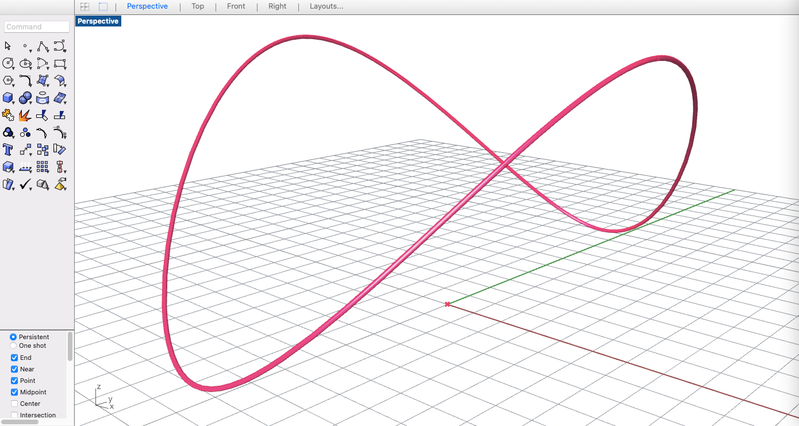Click the Command input field

[x=37, y=26]
